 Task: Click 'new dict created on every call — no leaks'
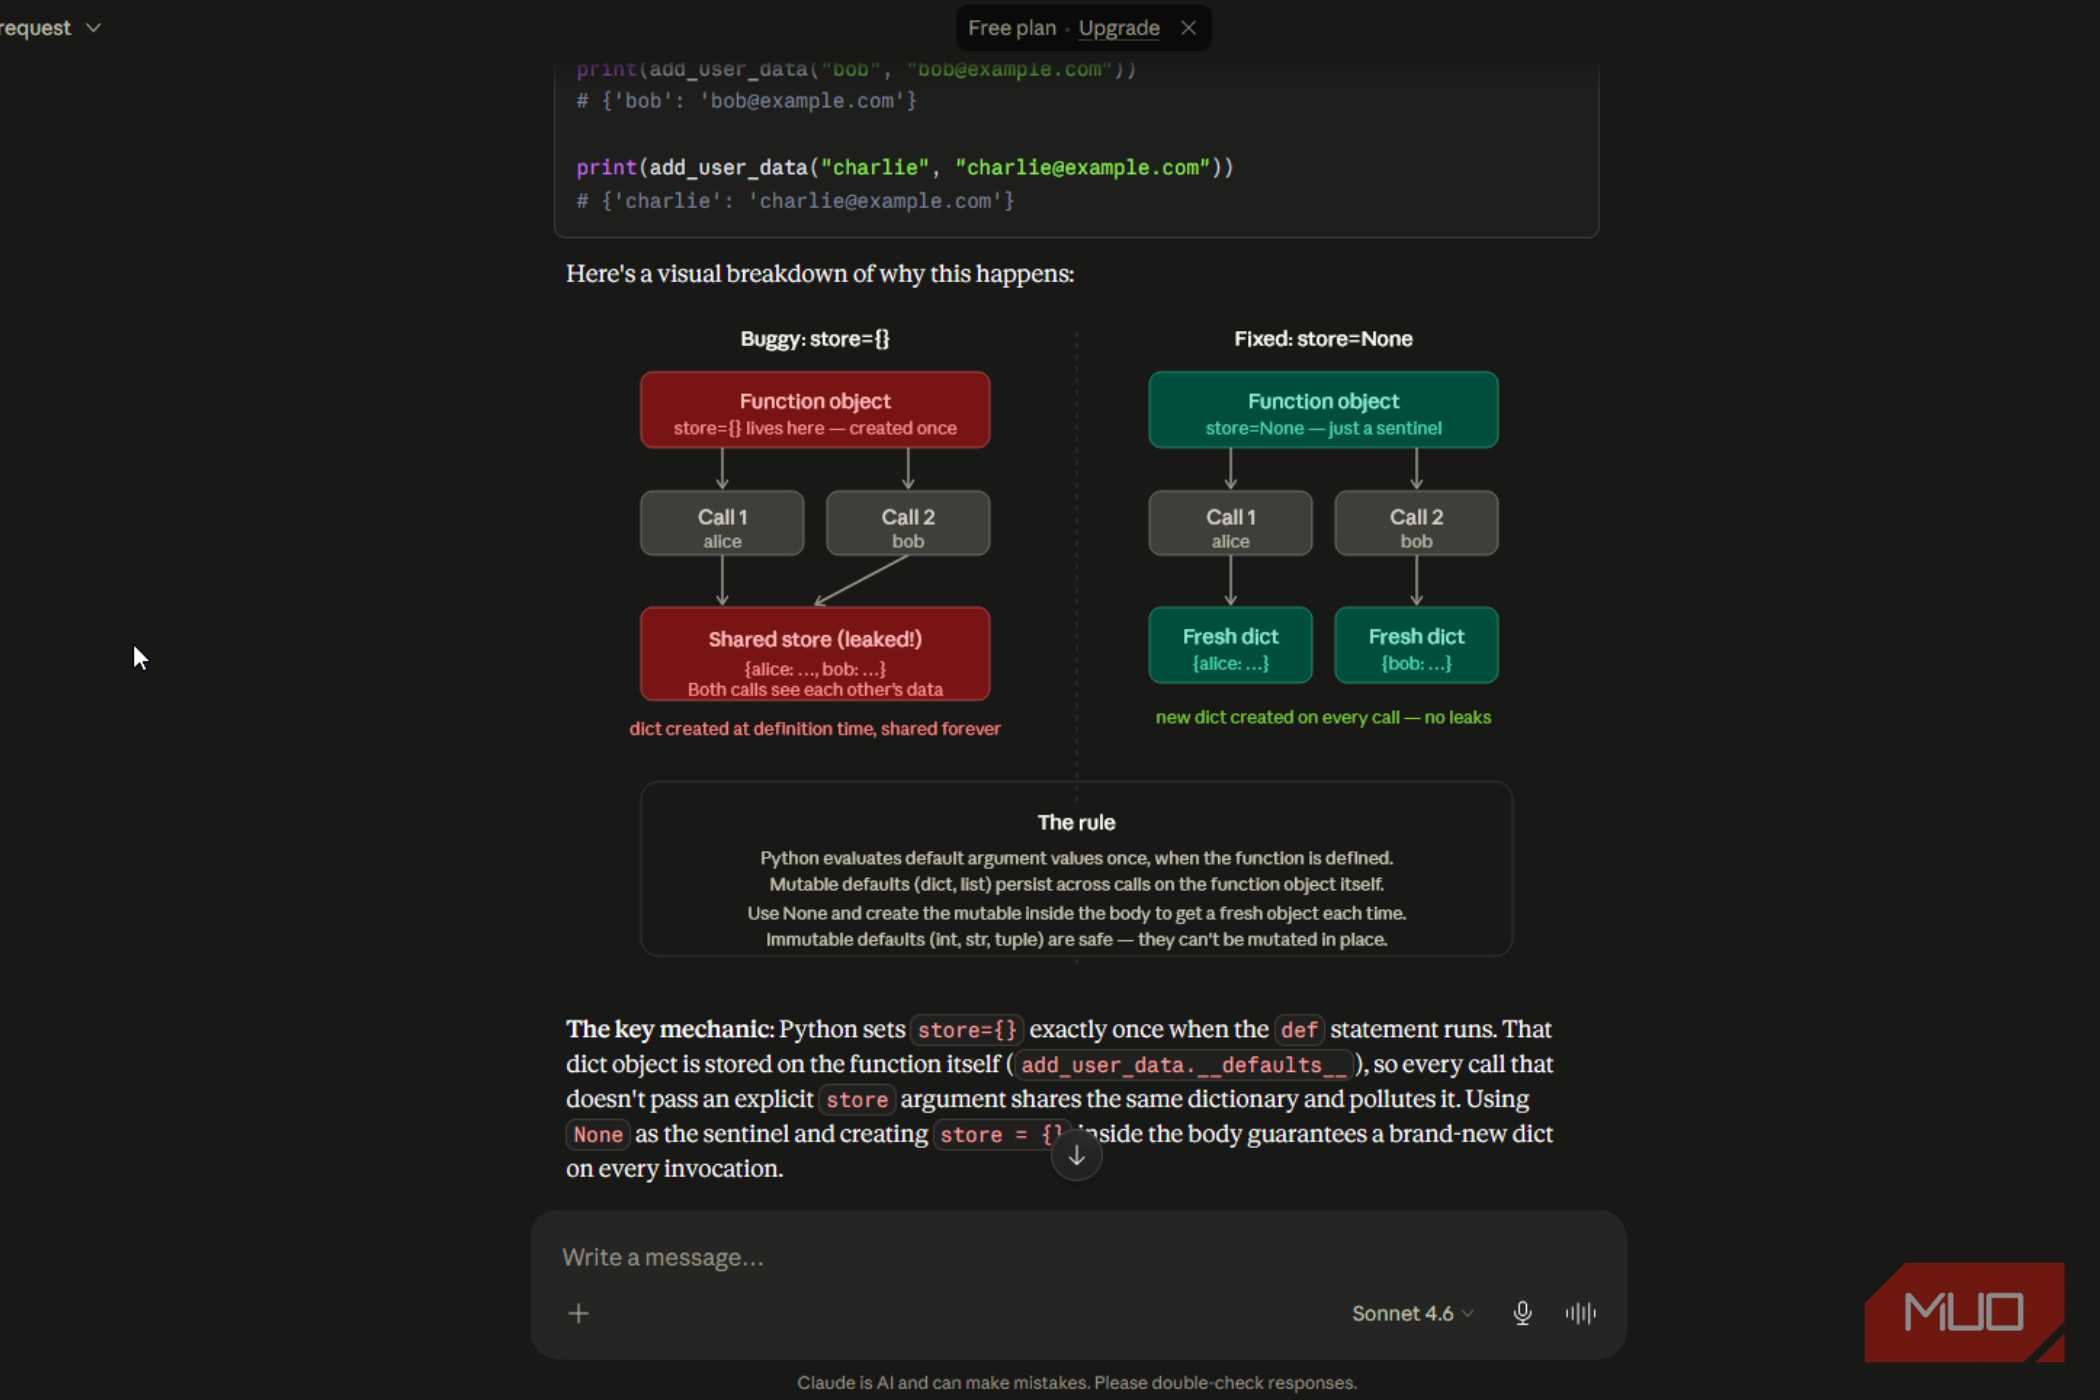click(1323, 717)
